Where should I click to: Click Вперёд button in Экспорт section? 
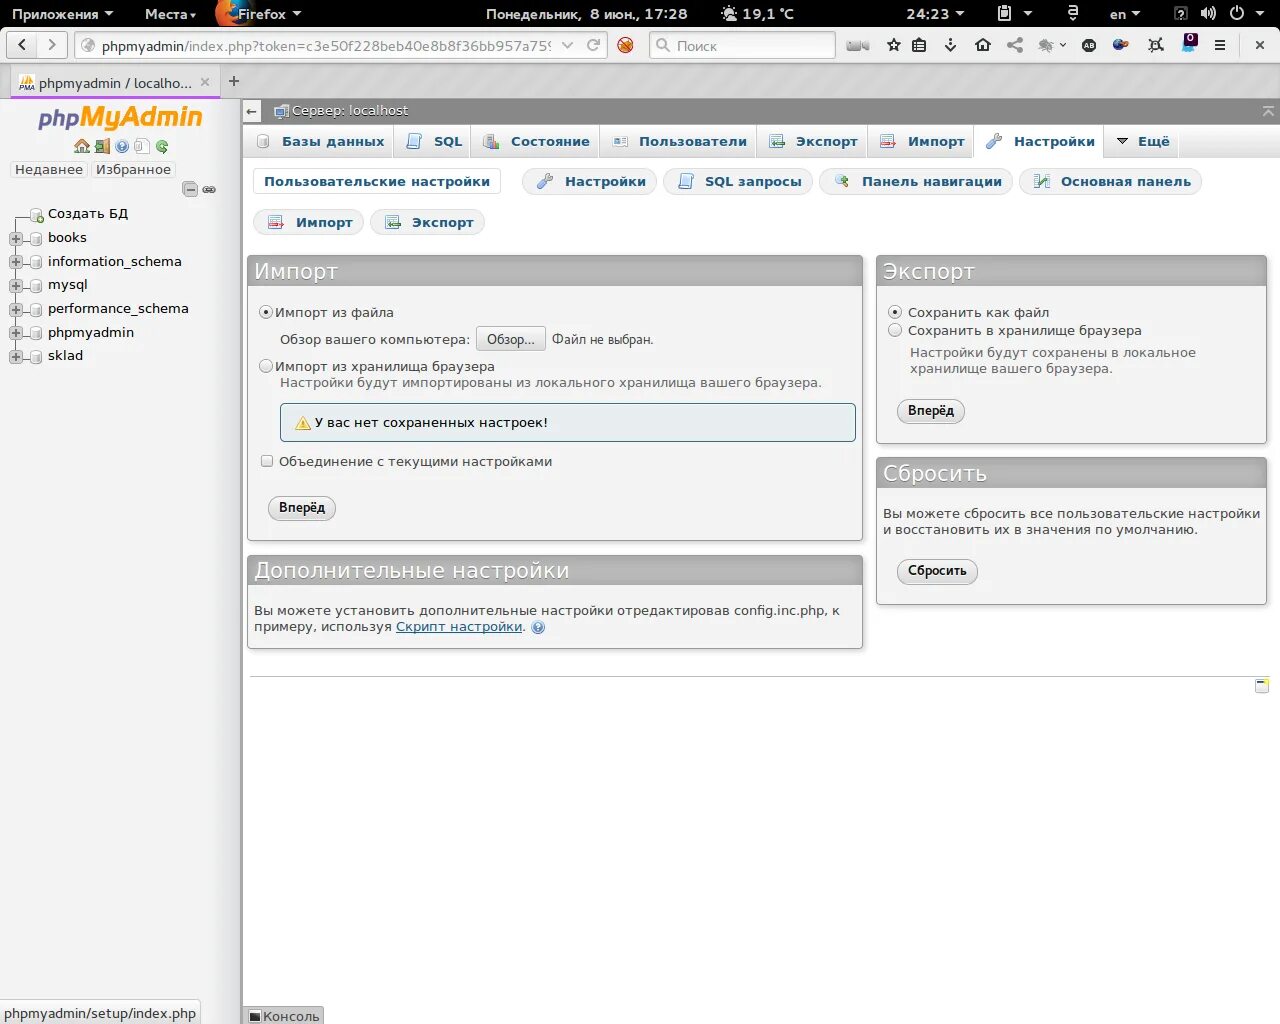[931, 411]
